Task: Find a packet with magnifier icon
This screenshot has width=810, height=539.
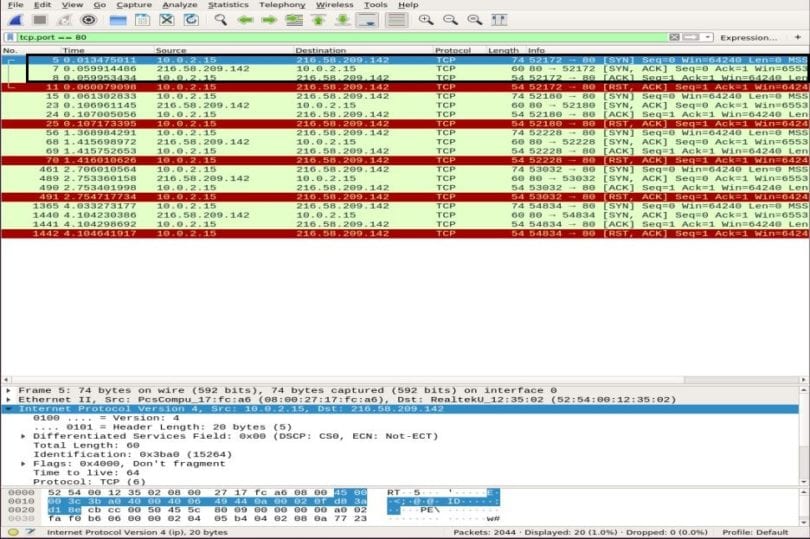Action: point(221,20)
